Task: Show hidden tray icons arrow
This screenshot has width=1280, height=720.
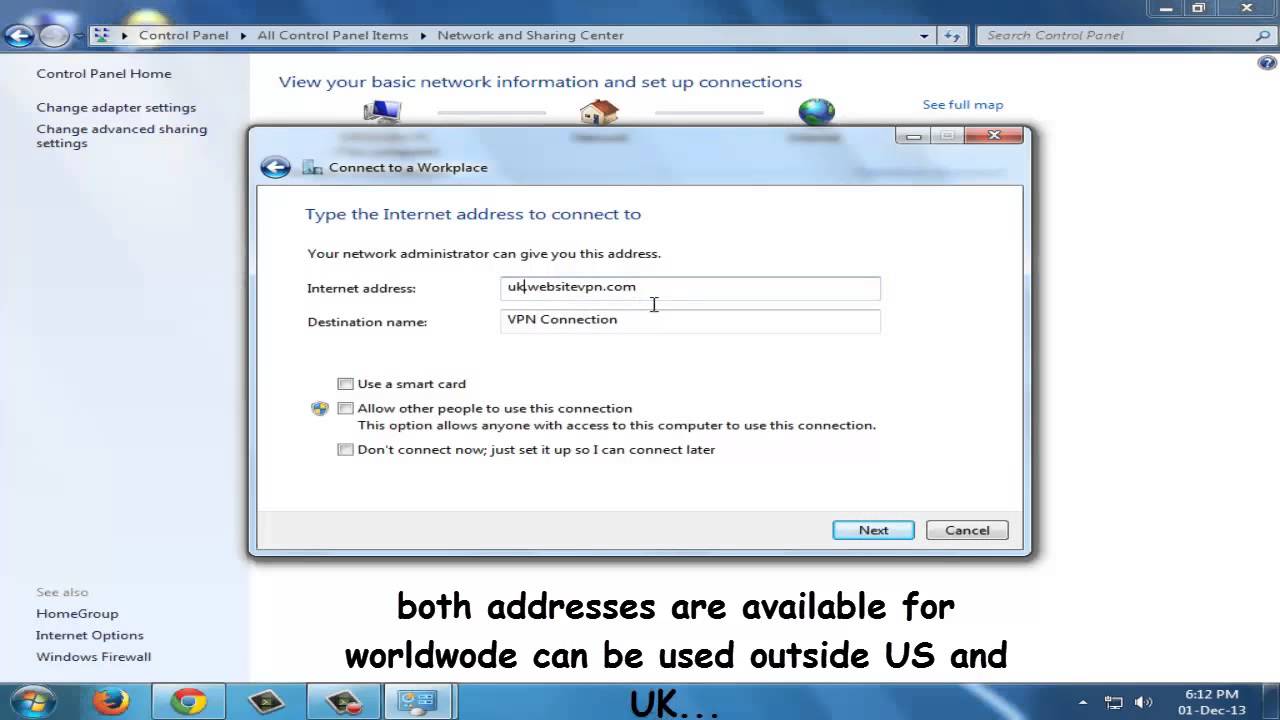Action: 1084,702
